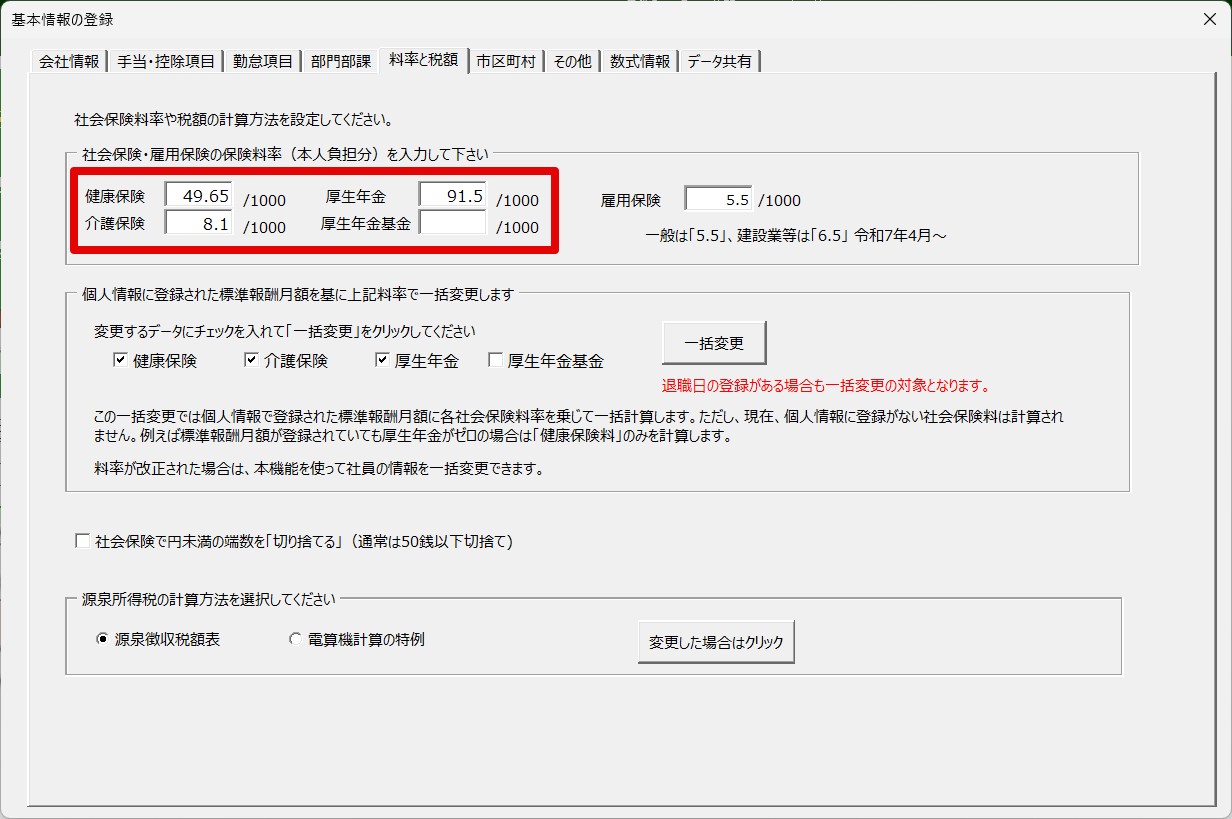This screenshot has height=819, width=1232.
Task: Uncheck the 健康保険 bulk change checkbox
Action: pos(120,361)
